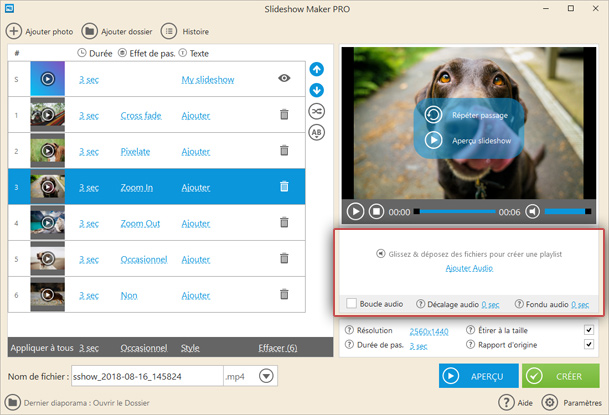This screenshot has height=415, width=609.
Task: Click the Effet de pas. column header
Action: click(x=146, y=53)
